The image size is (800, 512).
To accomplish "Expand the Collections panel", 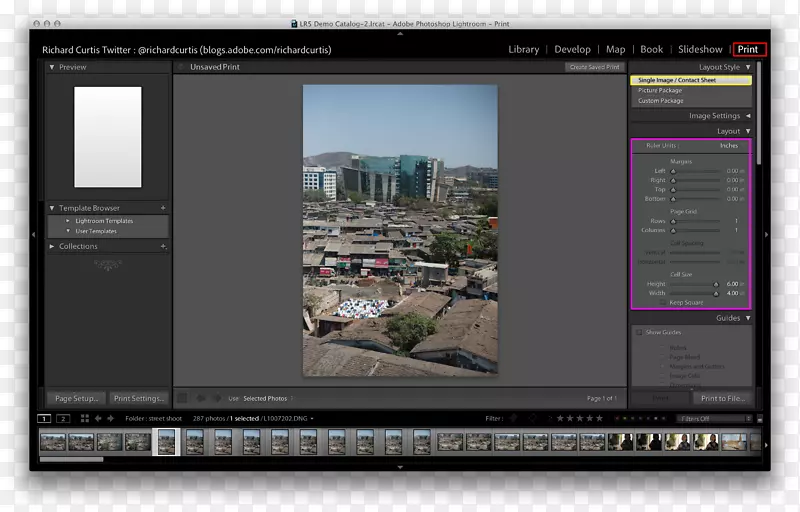I will 52,246.
